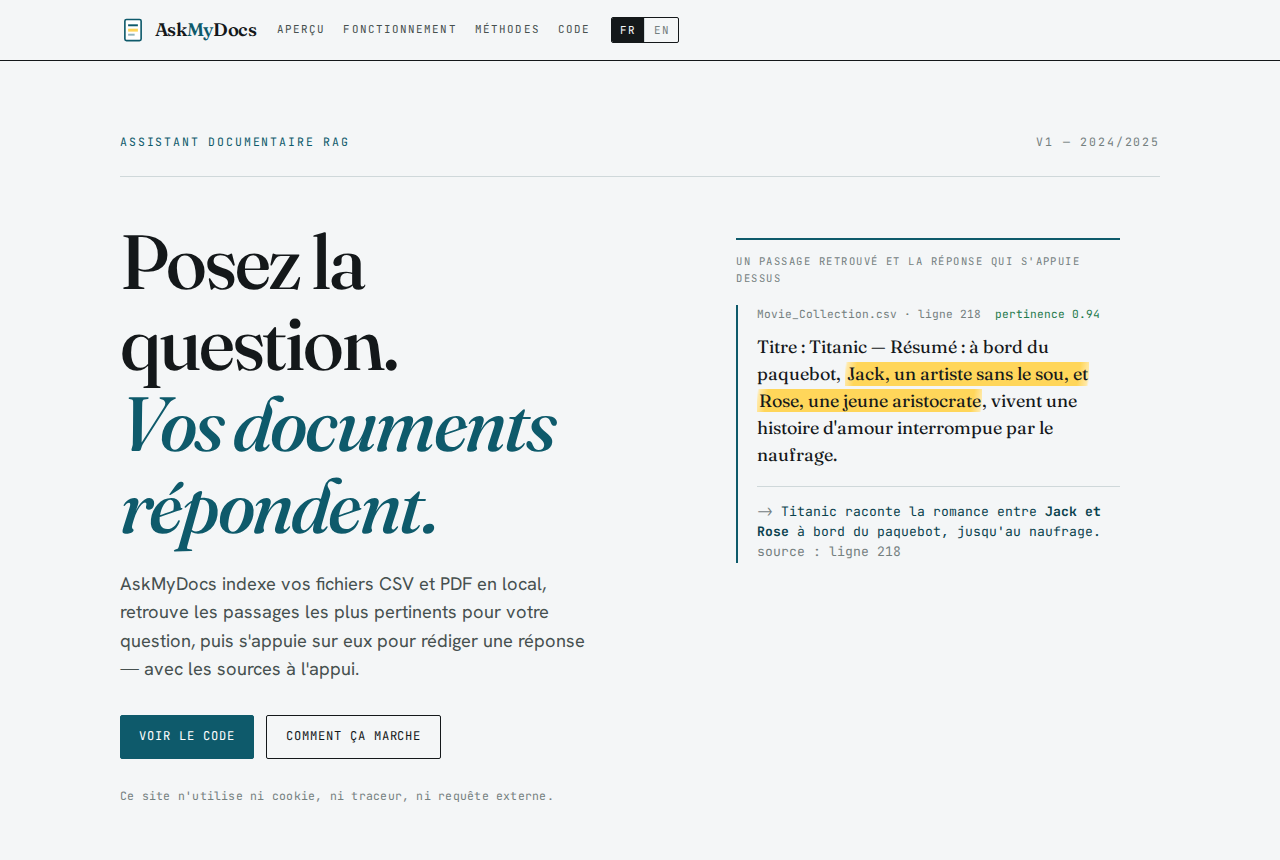
Task: Click the 'Assistant documentaire RAG' label
Action: pos(235,142)
